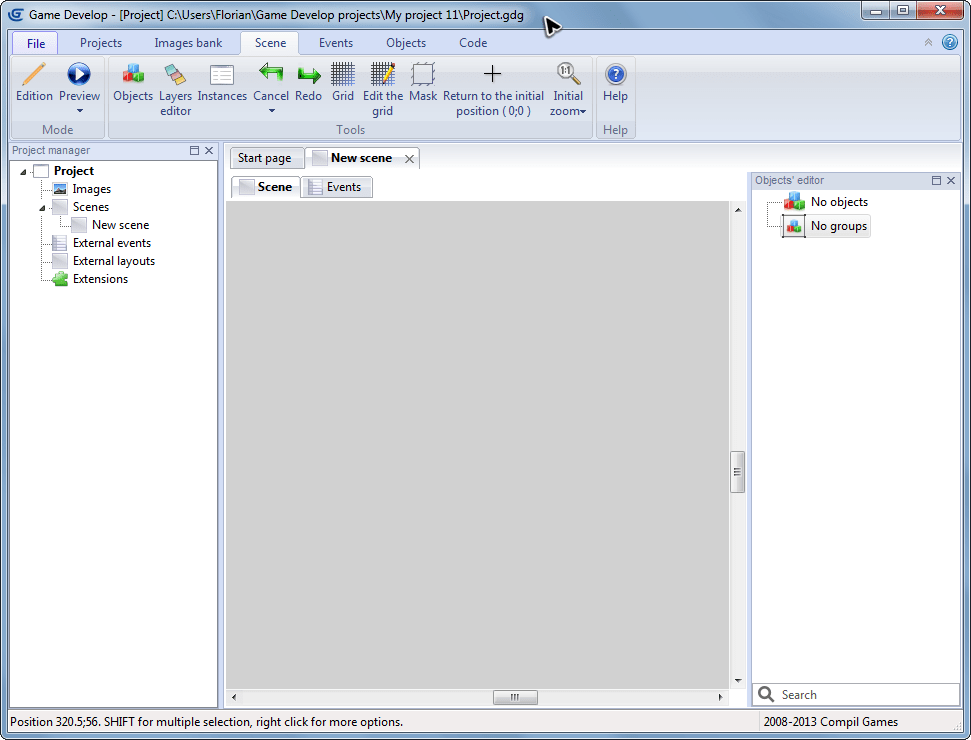Click scene vertical scrollbar up arrow
This screenshot has width=971, height=740.
click(x=738, y=211)
